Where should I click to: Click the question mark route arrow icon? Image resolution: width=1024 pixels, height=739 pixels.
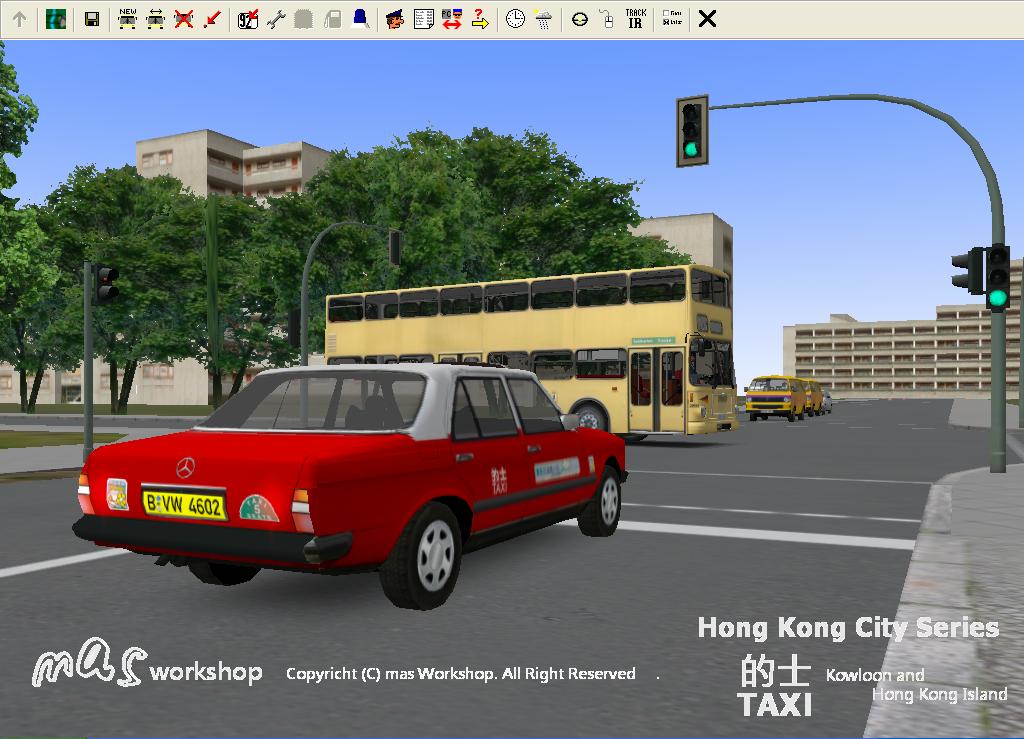pyautogui.click(x=480, y=20)
